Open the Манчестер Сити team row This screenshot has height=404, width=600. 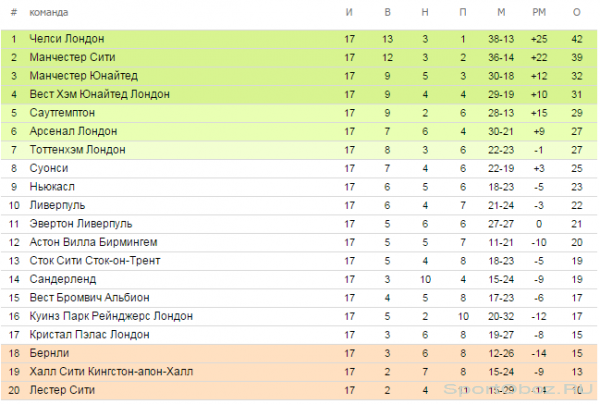point(299,57)
